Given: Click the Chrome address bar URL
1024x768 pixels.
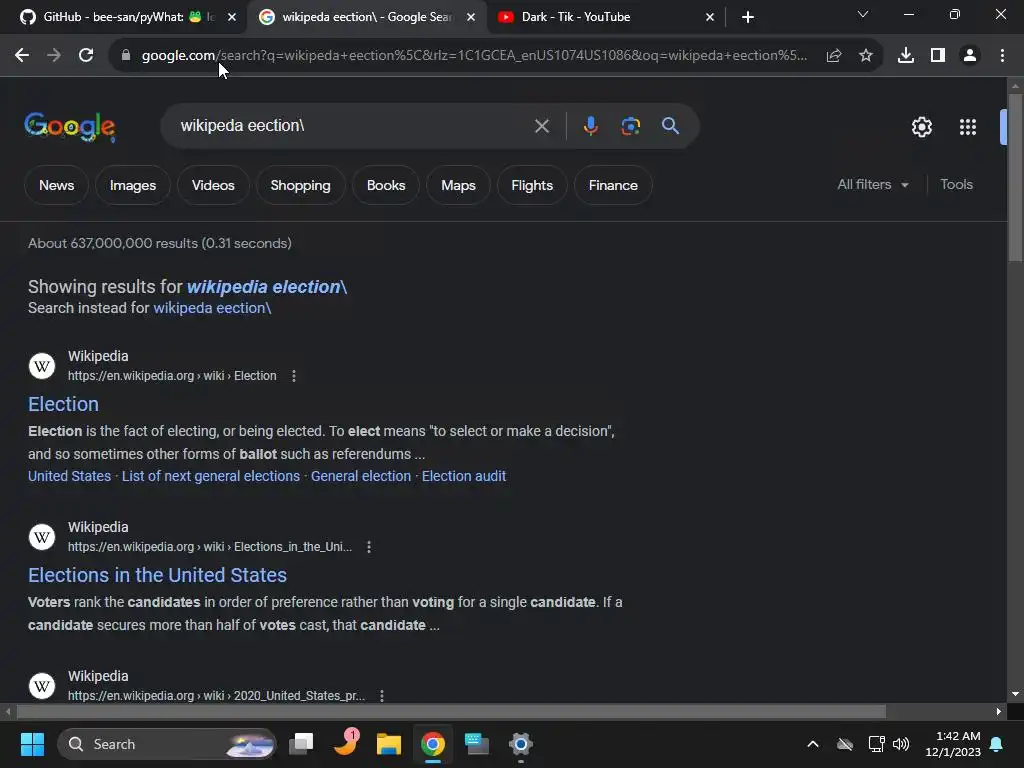Looking at the screenshot, I should 474,56.
